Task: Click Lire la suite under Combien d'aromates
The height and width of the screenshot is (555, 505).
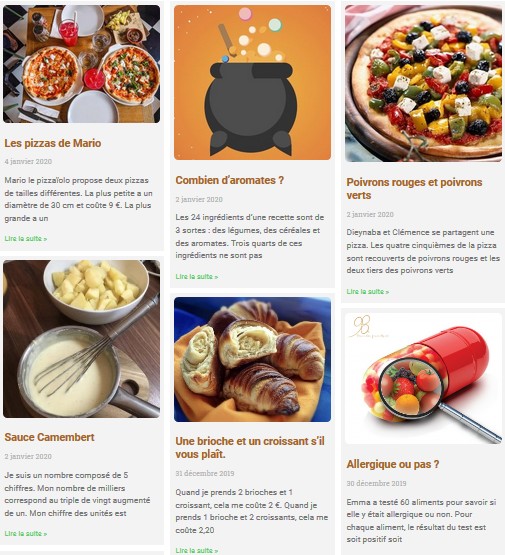Action: point(197,276)
